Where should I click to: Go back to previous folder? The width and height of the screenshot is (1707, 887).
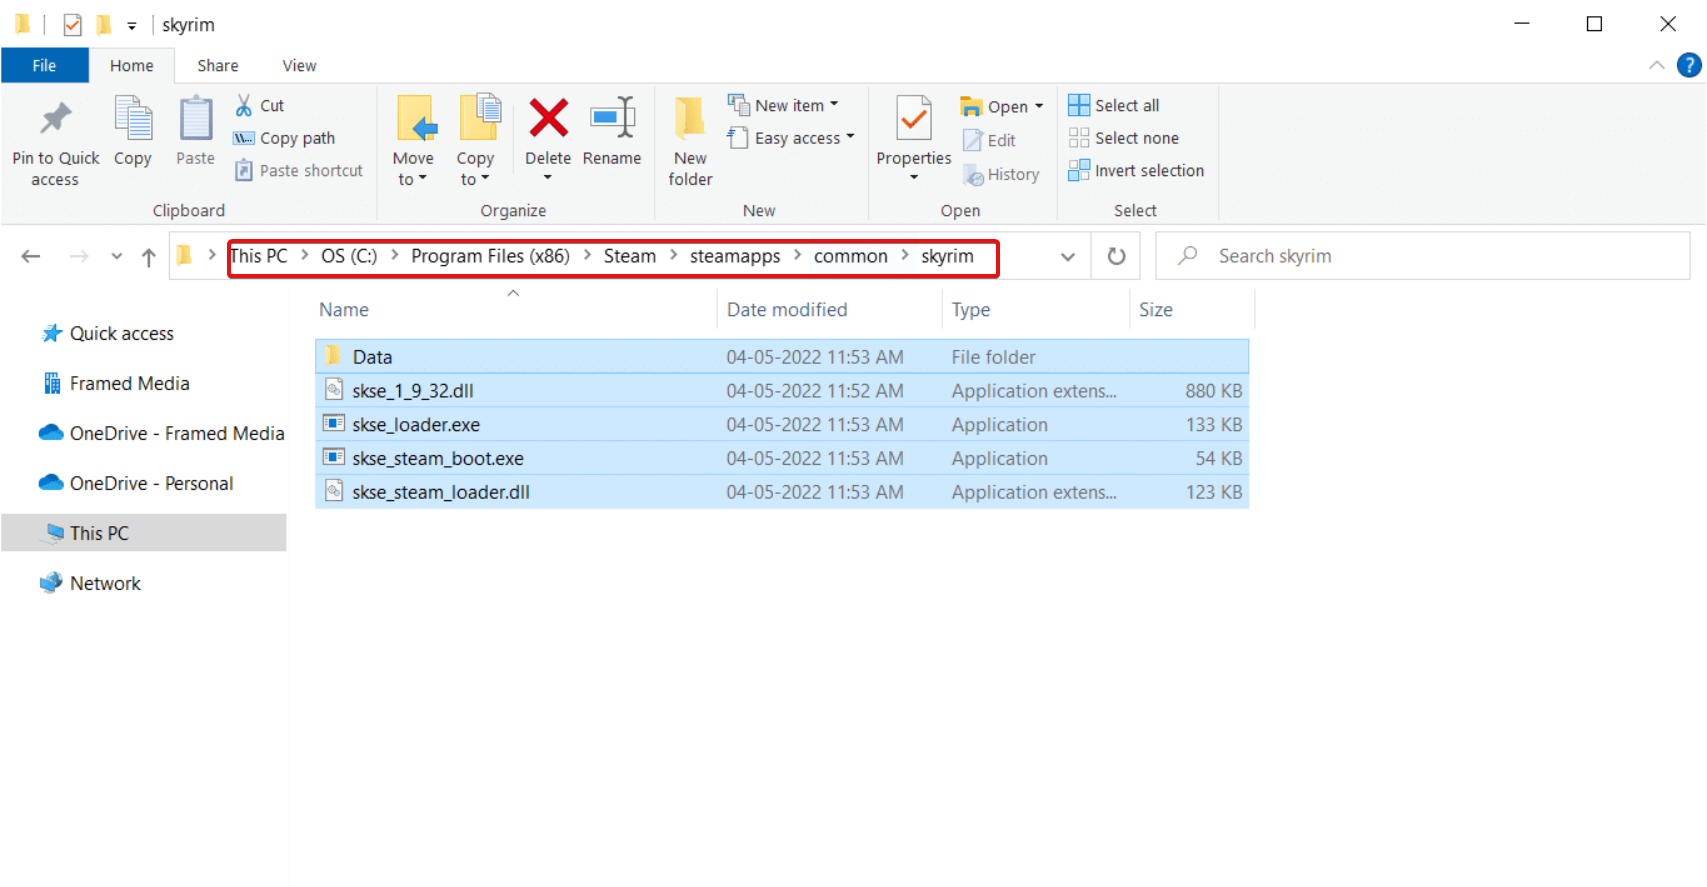(31, 256)
